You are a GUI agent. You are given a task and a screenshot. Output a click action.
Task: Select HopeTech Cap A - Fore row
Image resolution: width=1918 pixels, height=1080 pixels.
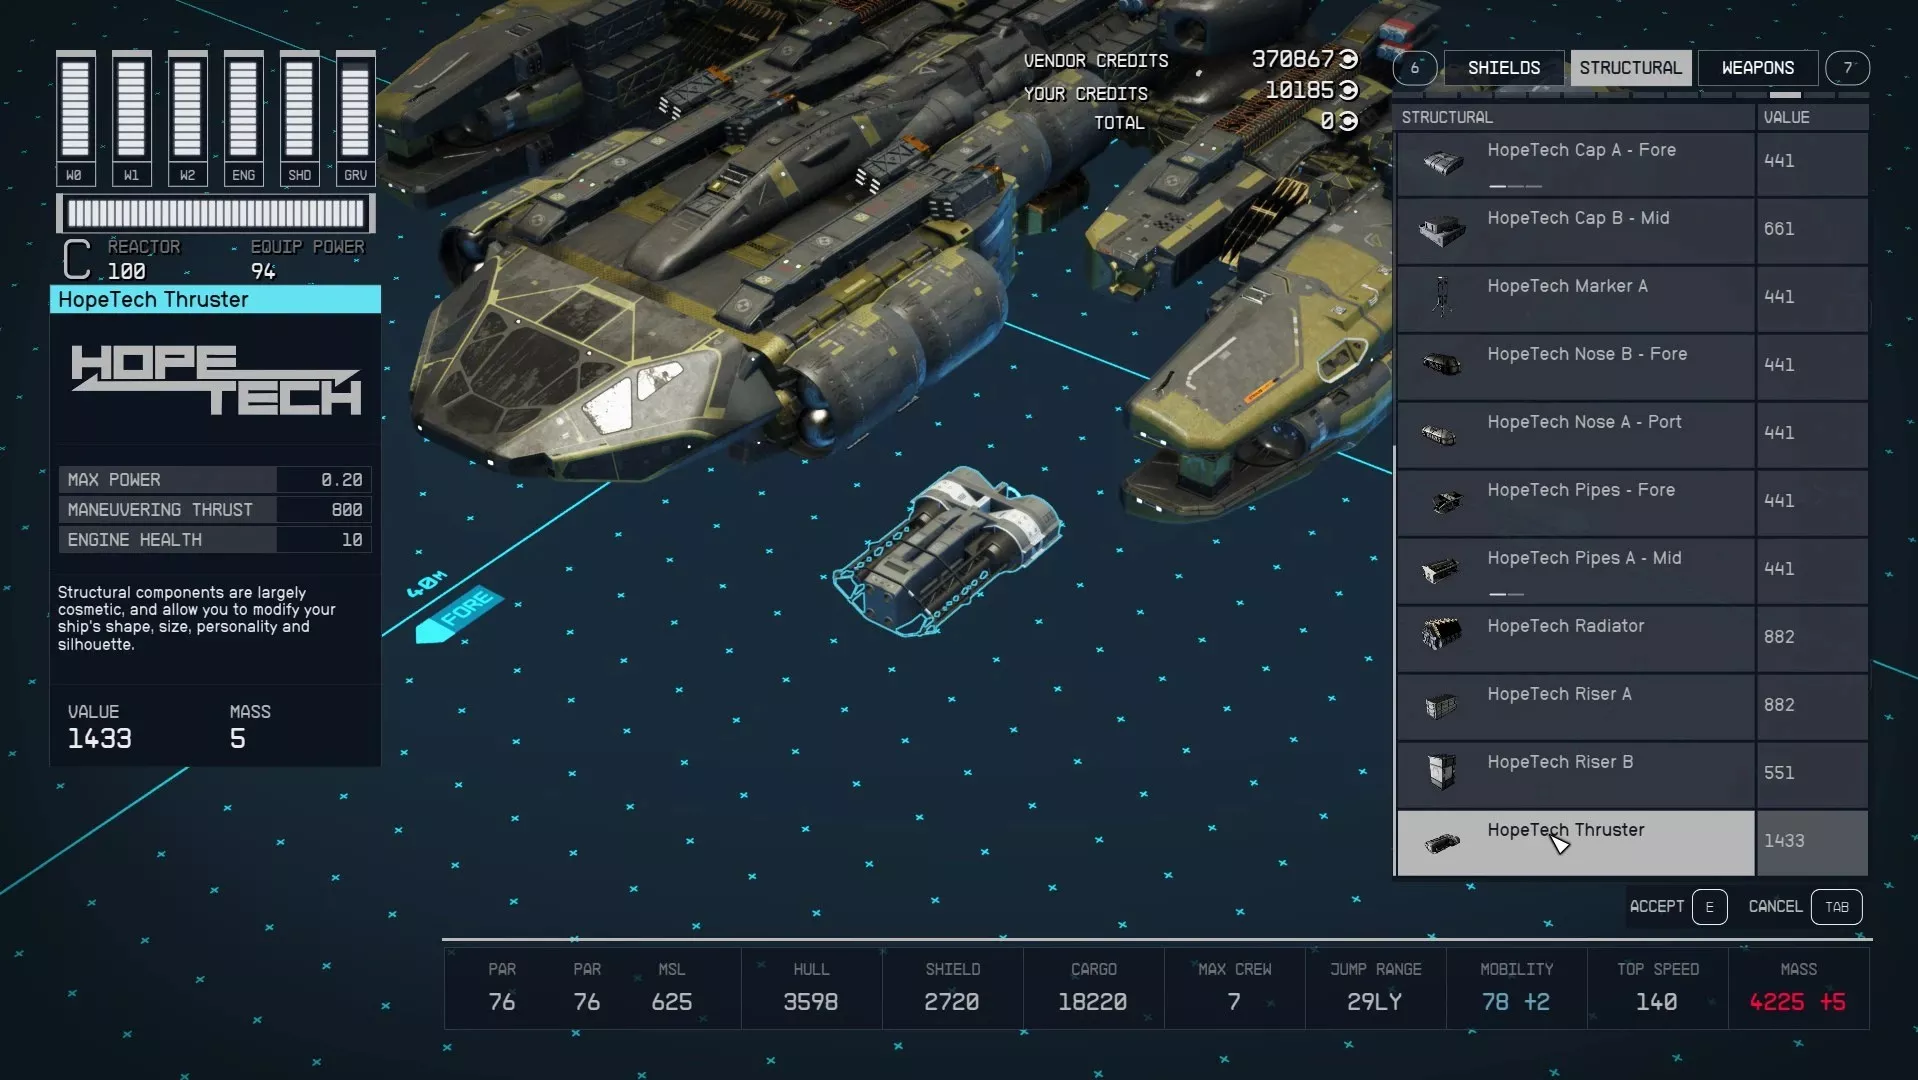pyautogui.click(x=1632, y=163)
